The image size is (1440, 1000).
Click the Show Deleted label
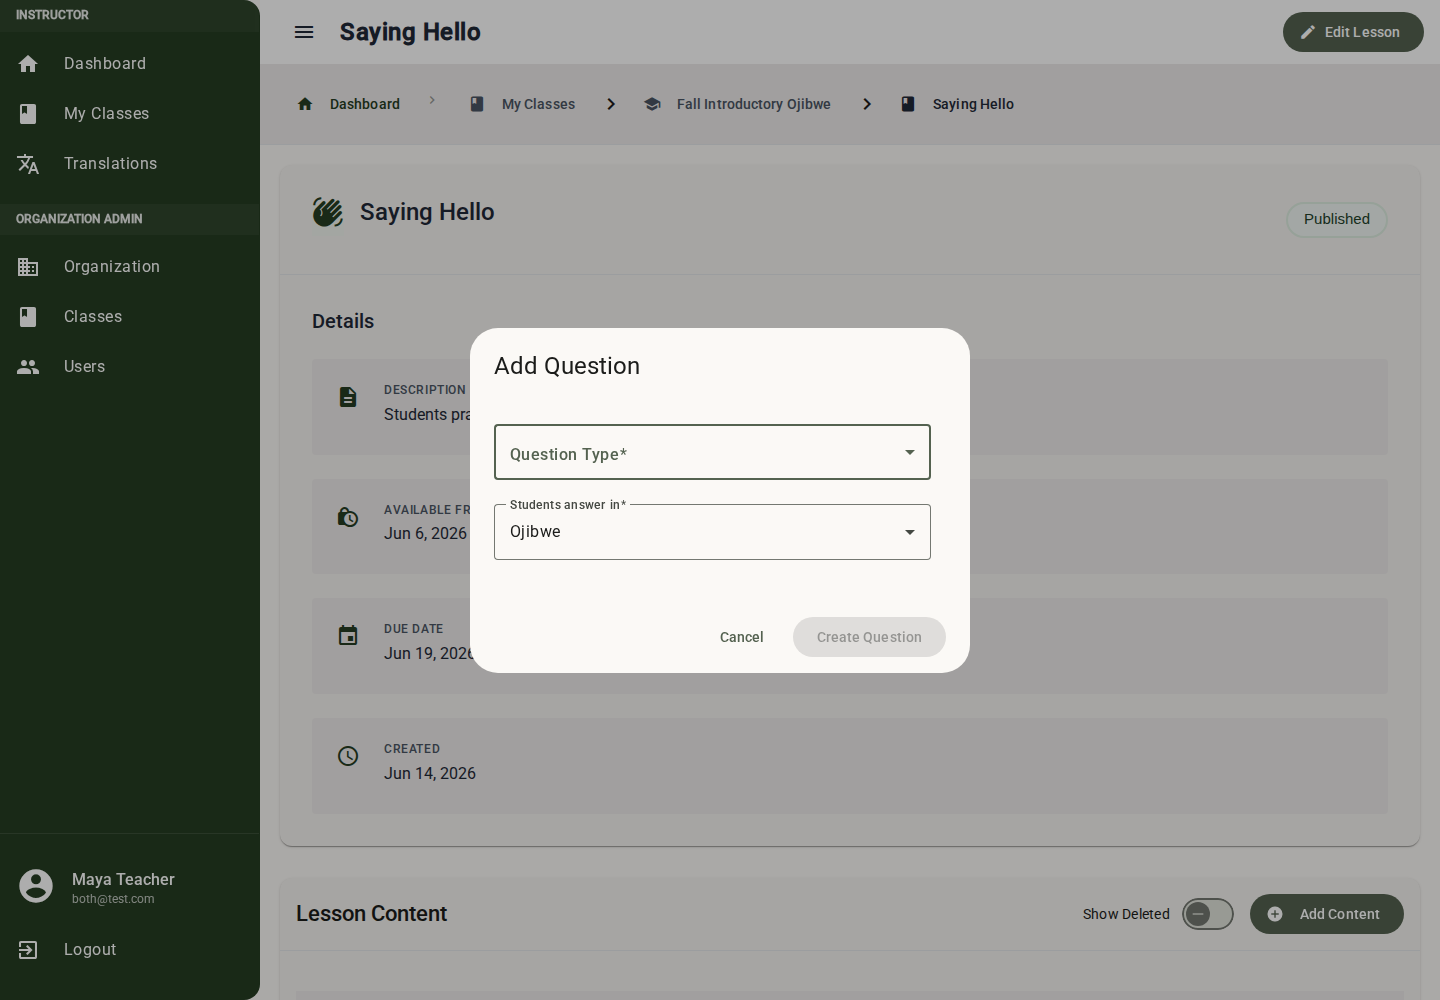point(1126,914)
